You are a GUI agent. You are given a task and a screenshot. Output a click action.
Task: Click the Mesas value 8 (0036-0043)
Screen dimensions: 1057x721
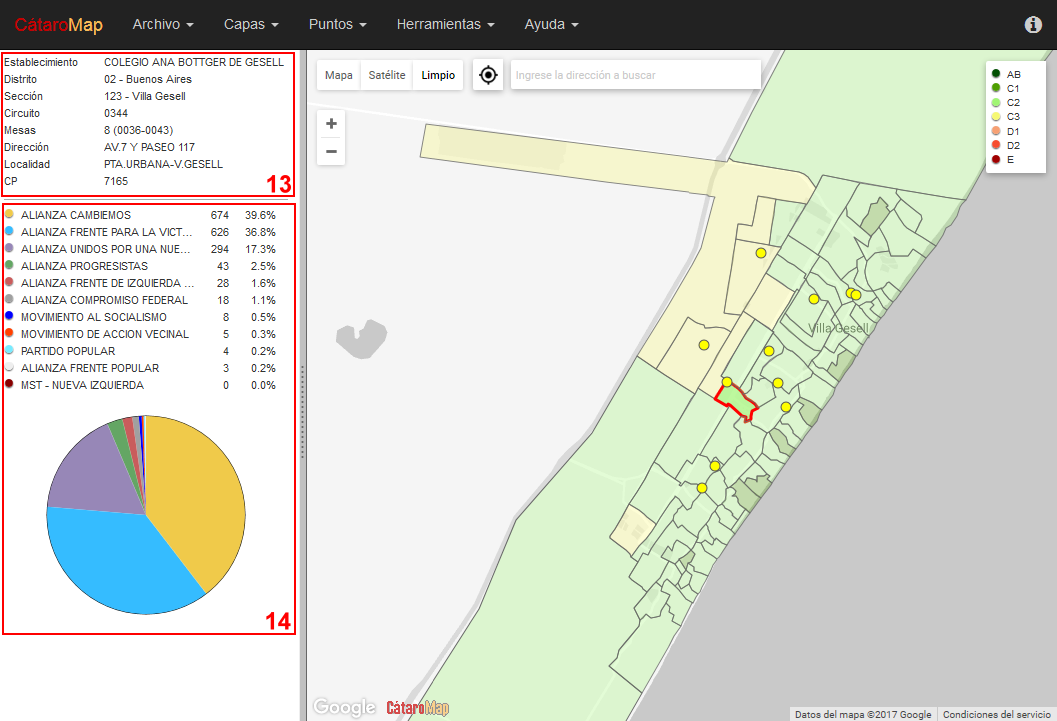[x=138, y=130]
